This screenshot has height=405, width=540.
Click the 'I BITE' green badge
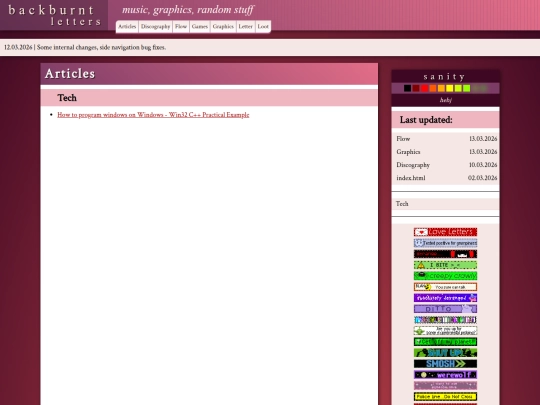pos(445,265)
